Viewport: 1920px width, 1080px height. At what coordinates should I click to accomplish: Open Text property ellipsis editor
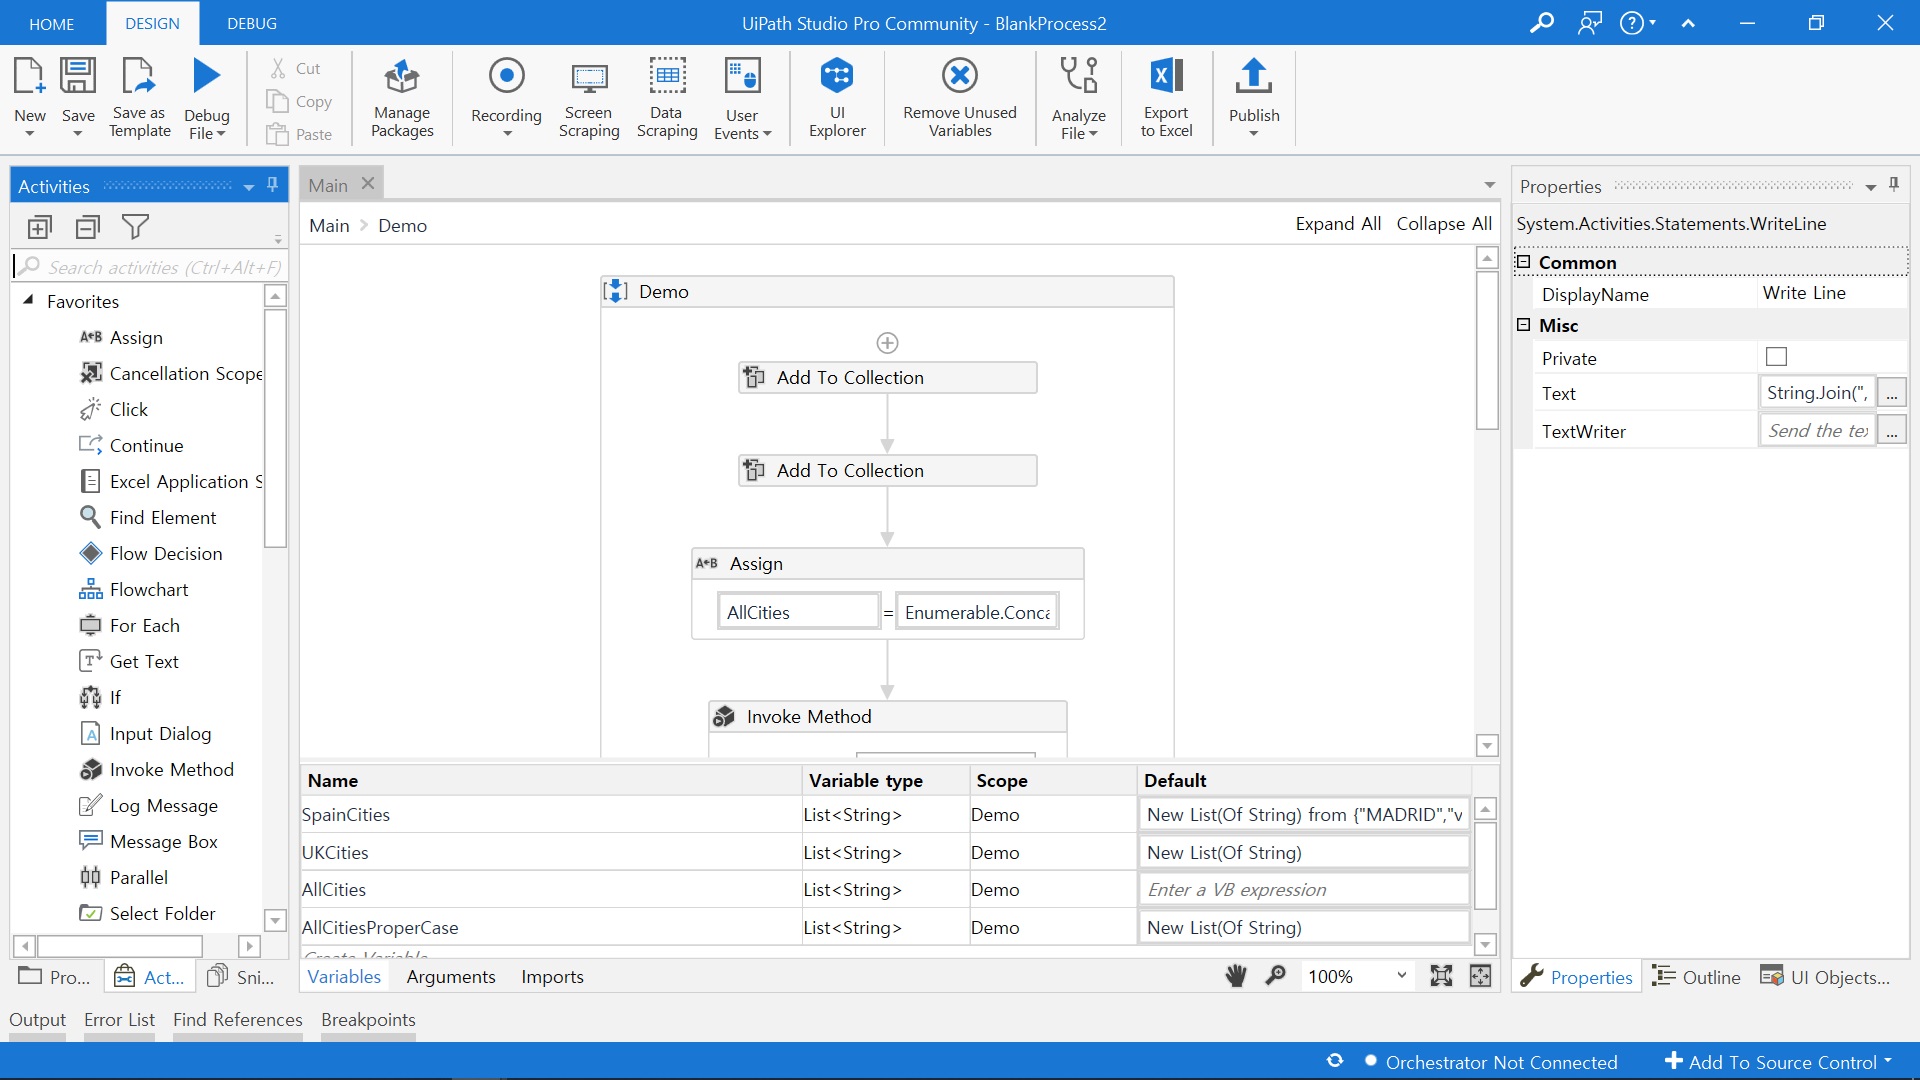[x=1892, y=393]
